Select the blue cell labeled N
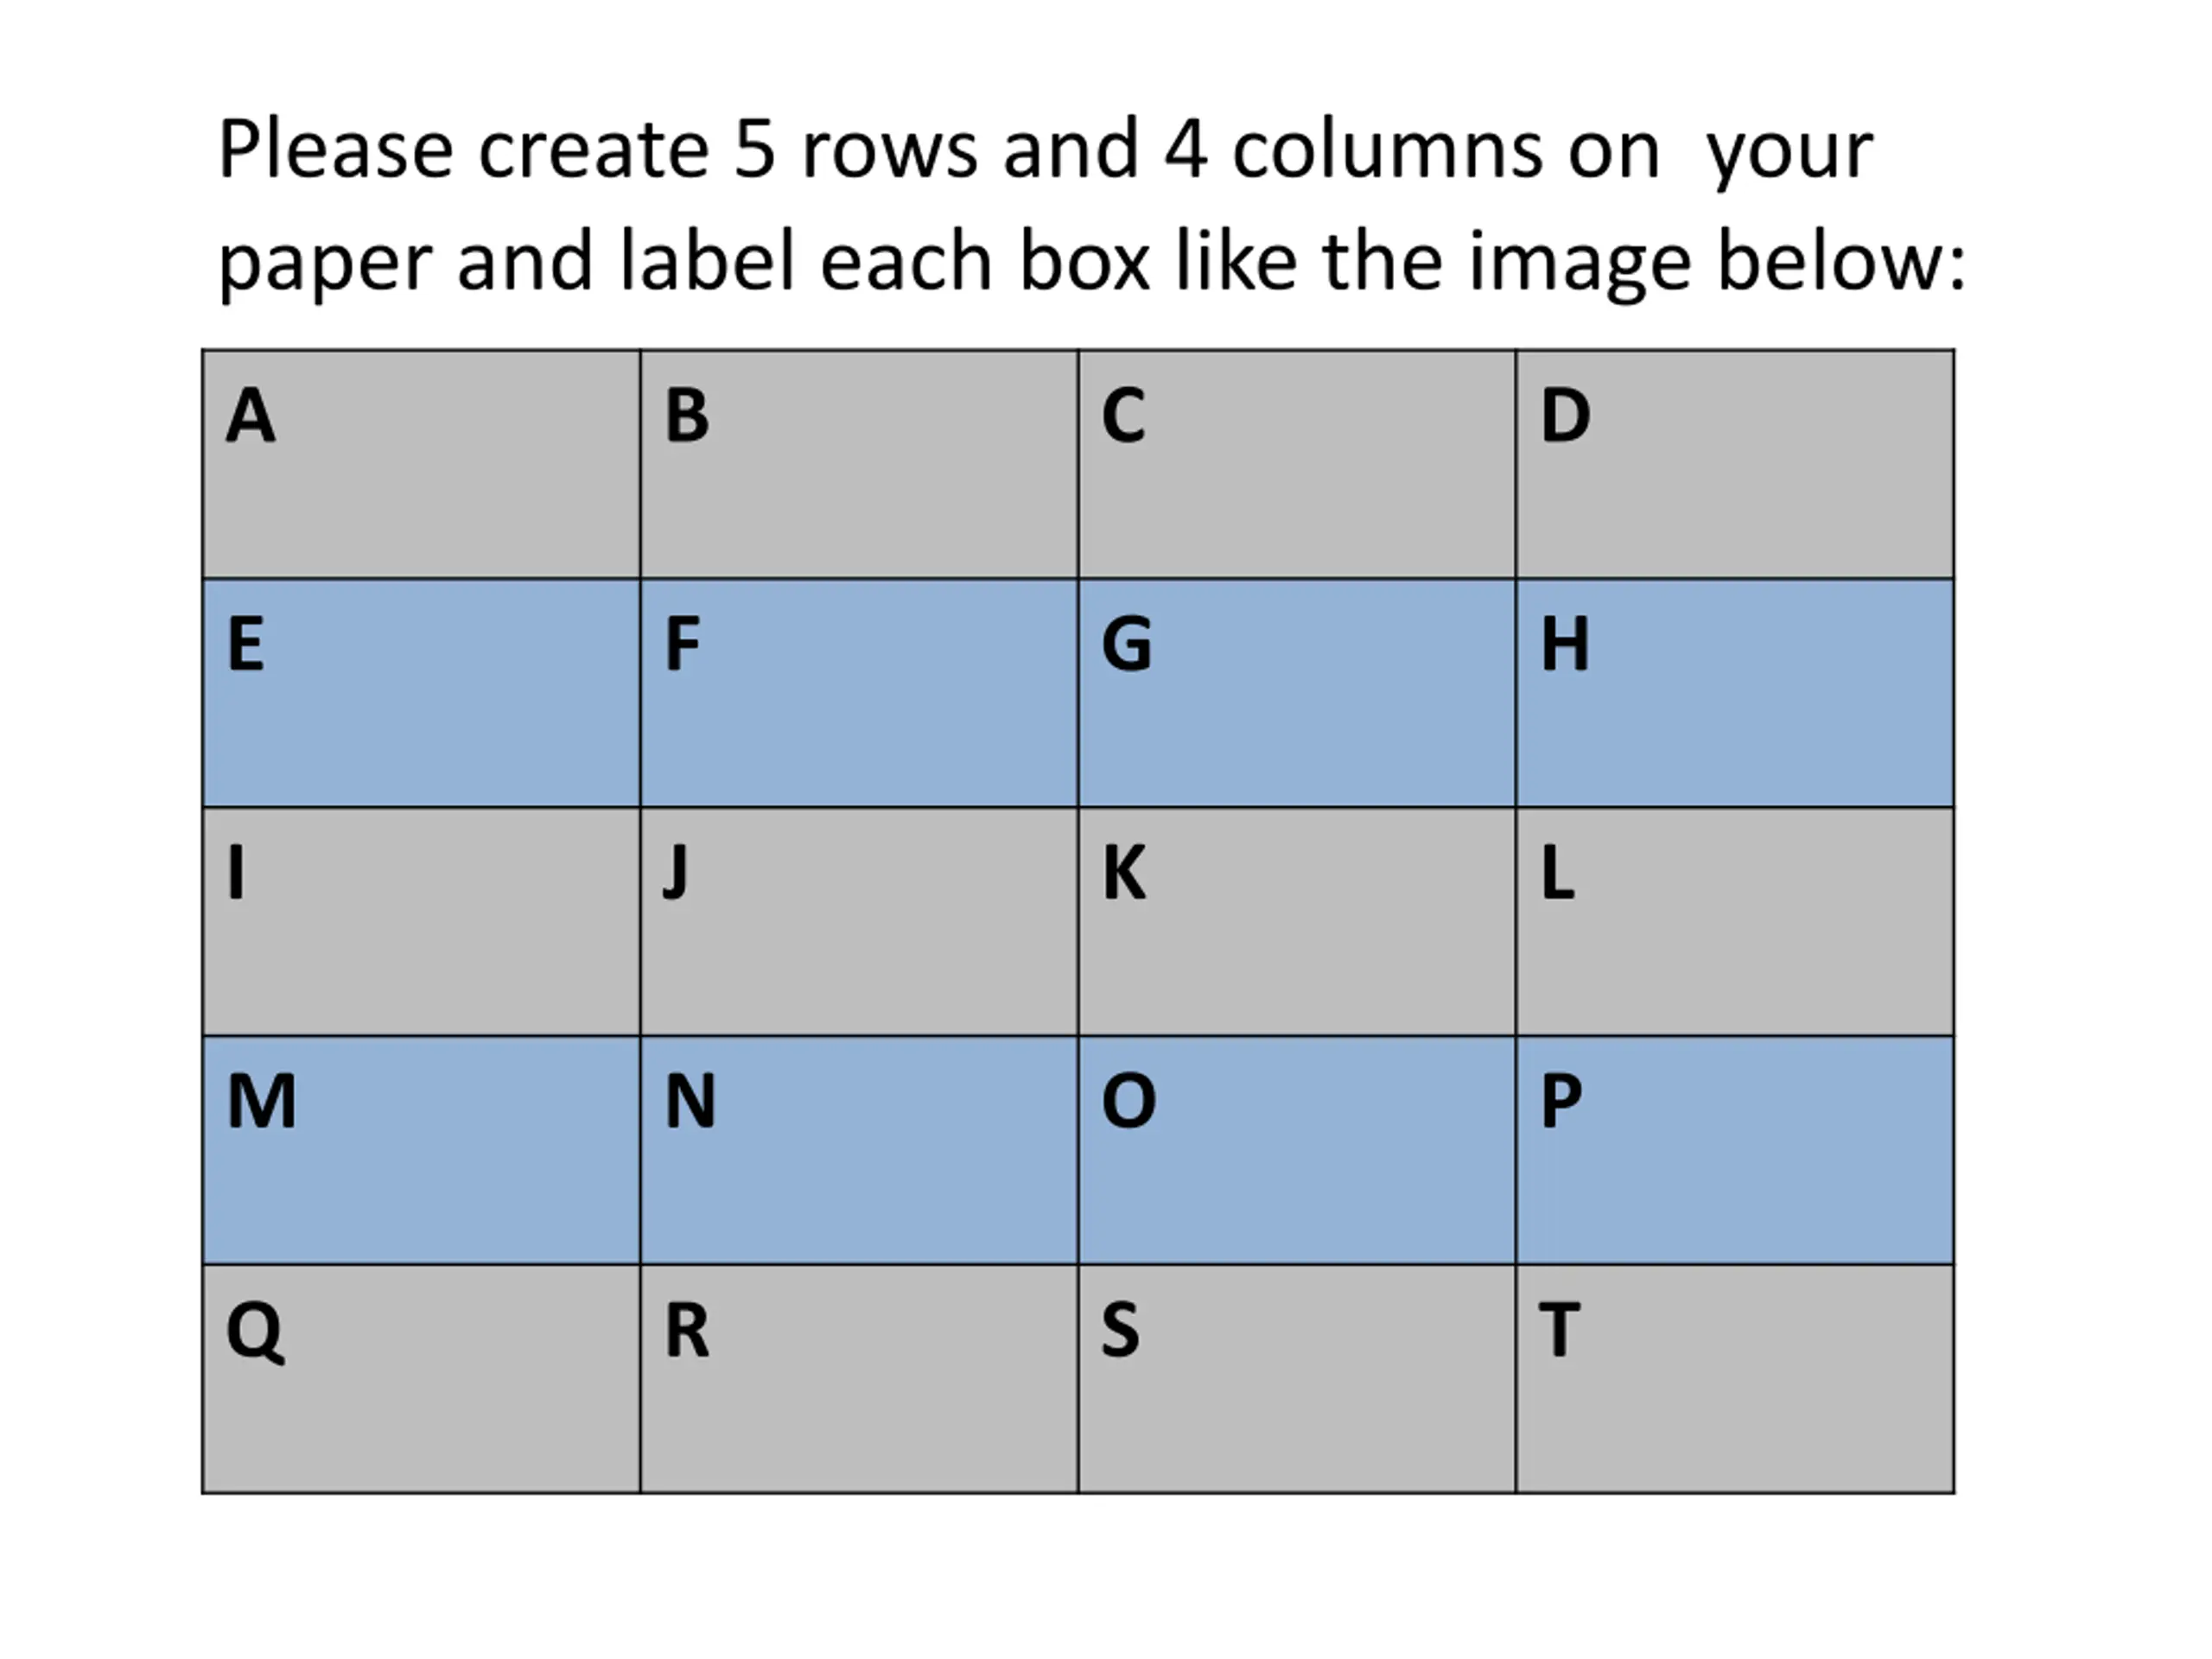Image resolution: width=2212 pixels, height=1659 pixels. point(859,1150)
